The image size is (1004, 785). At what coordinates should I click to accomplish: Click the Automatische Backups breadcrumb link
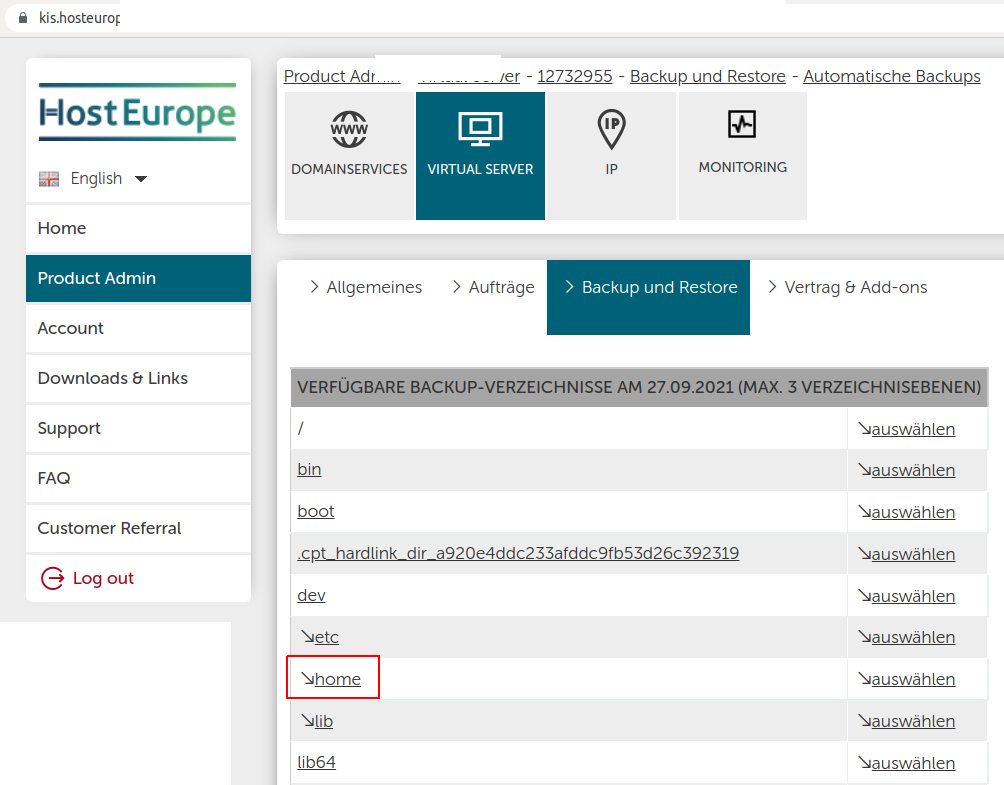pyautogui.click(x=891, y=76)
